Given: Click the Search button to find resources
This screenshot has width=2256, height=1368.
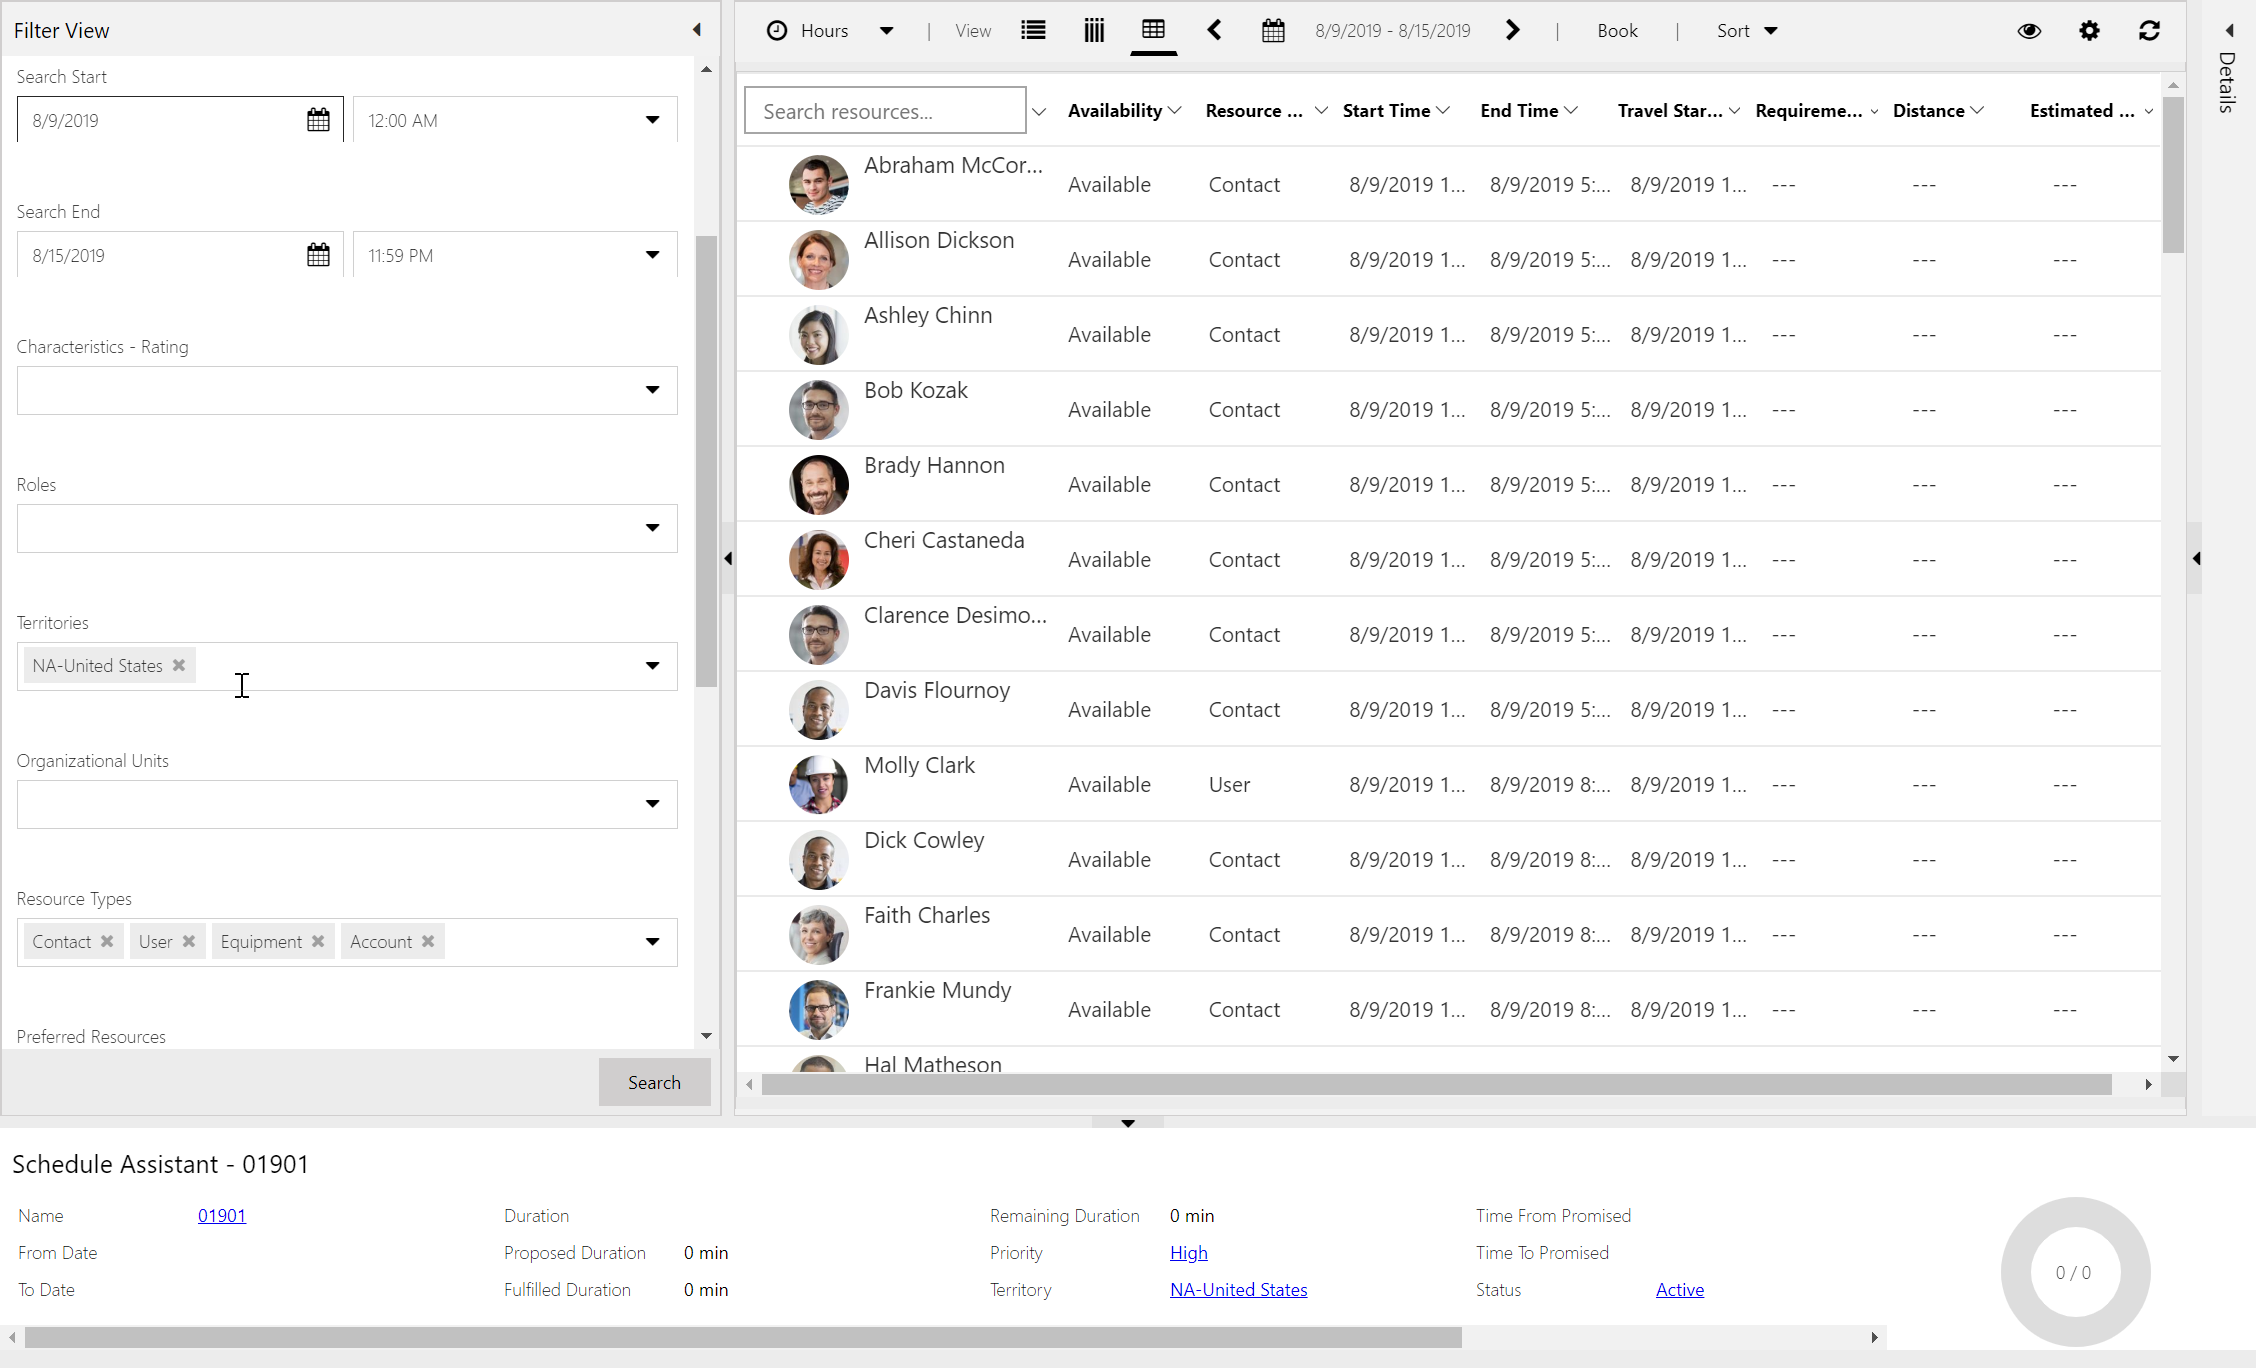Looking at the screenshot, I should click(653, 1081).
